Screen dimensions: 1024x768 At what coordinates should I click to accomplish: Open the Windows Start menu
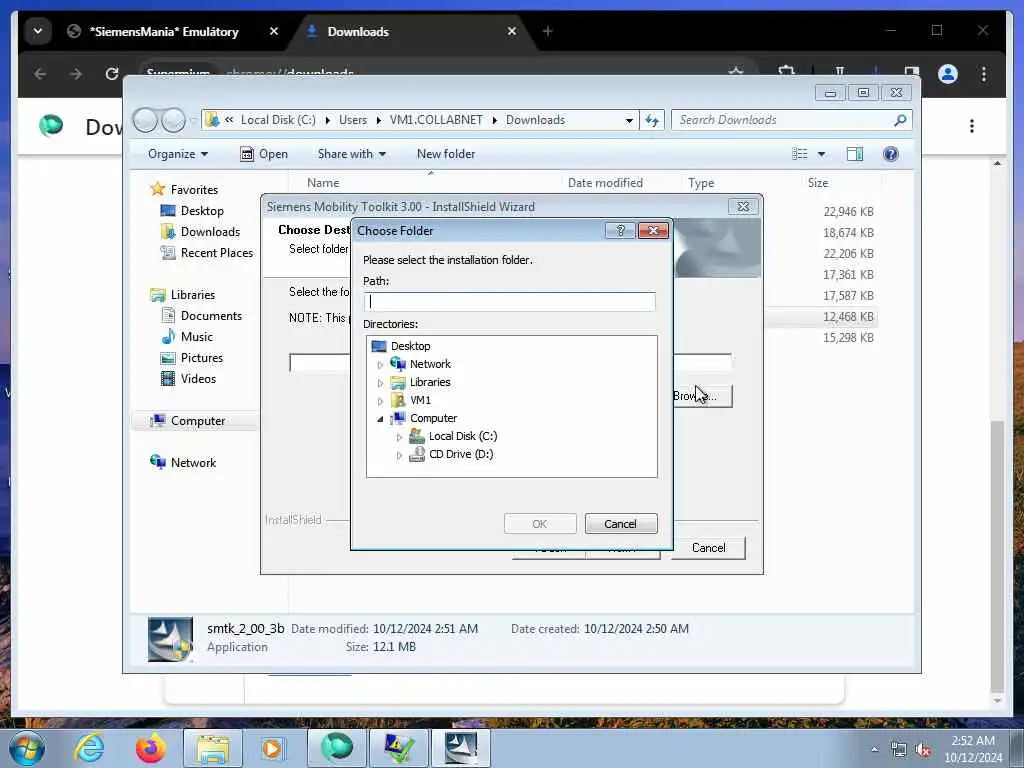click(26, 748)
